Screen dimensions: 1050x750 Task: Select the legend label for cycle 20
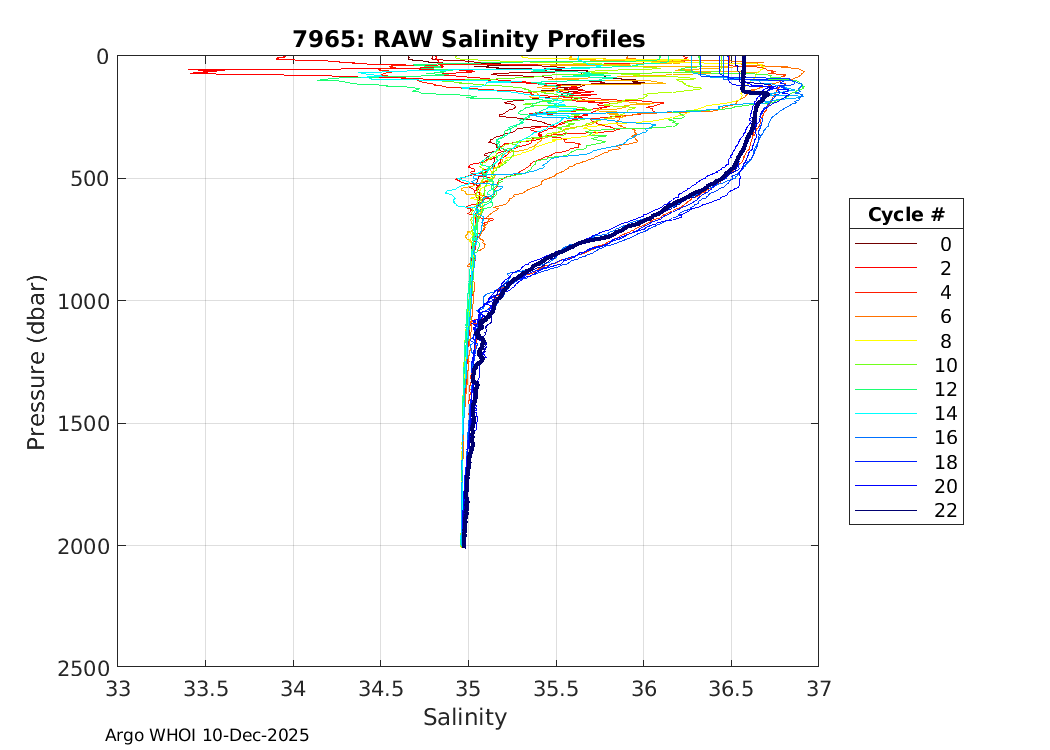pos(945,486)
